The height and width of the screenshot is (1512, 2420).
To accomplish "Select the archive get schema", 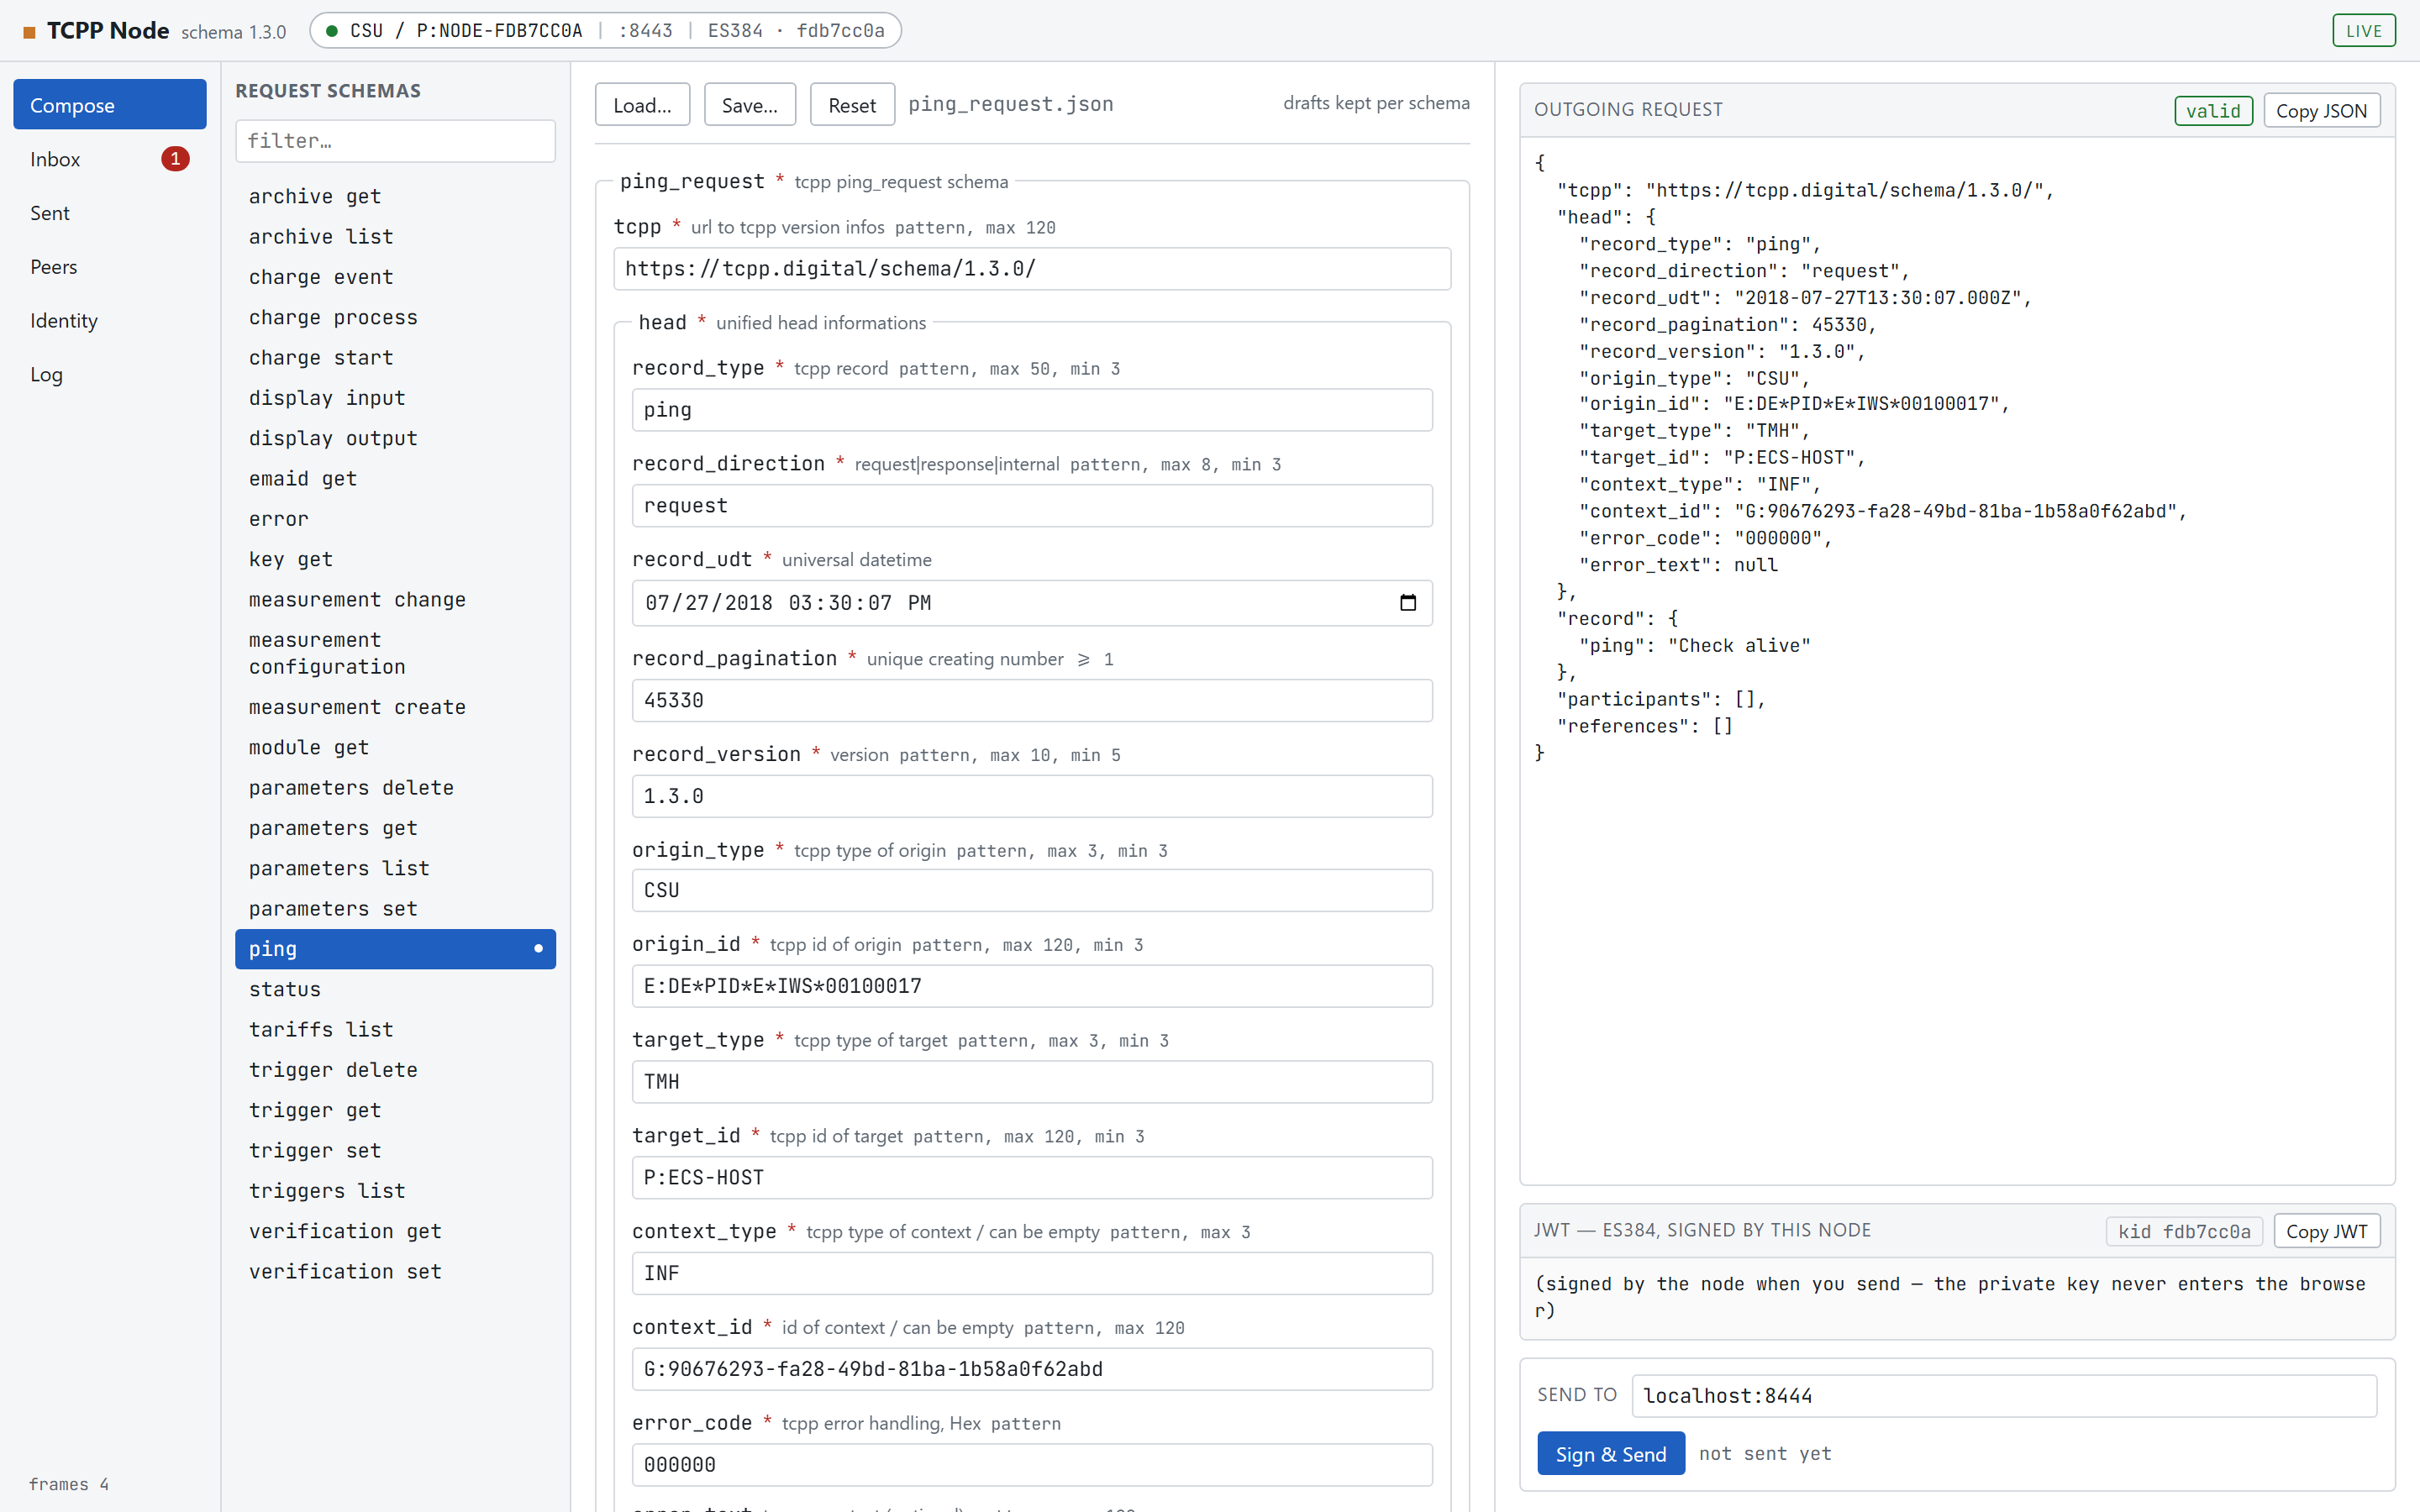I will 395,197.
